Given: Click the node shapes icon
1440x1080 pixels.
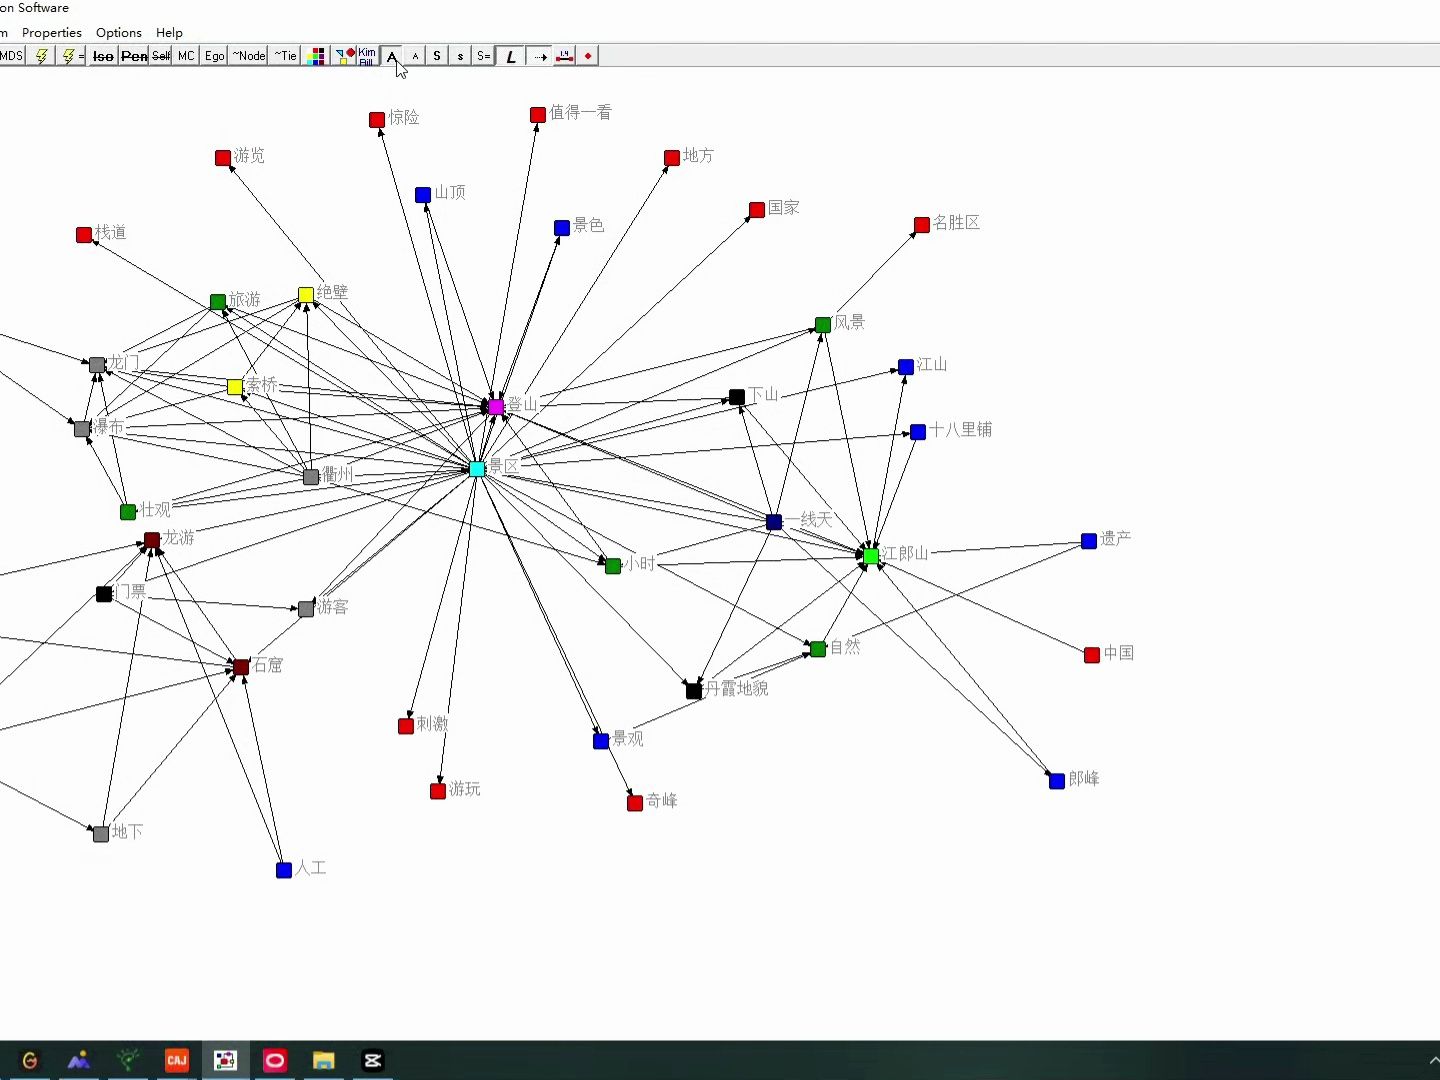Looking at the screenshot, I should (x=345, y=56).
